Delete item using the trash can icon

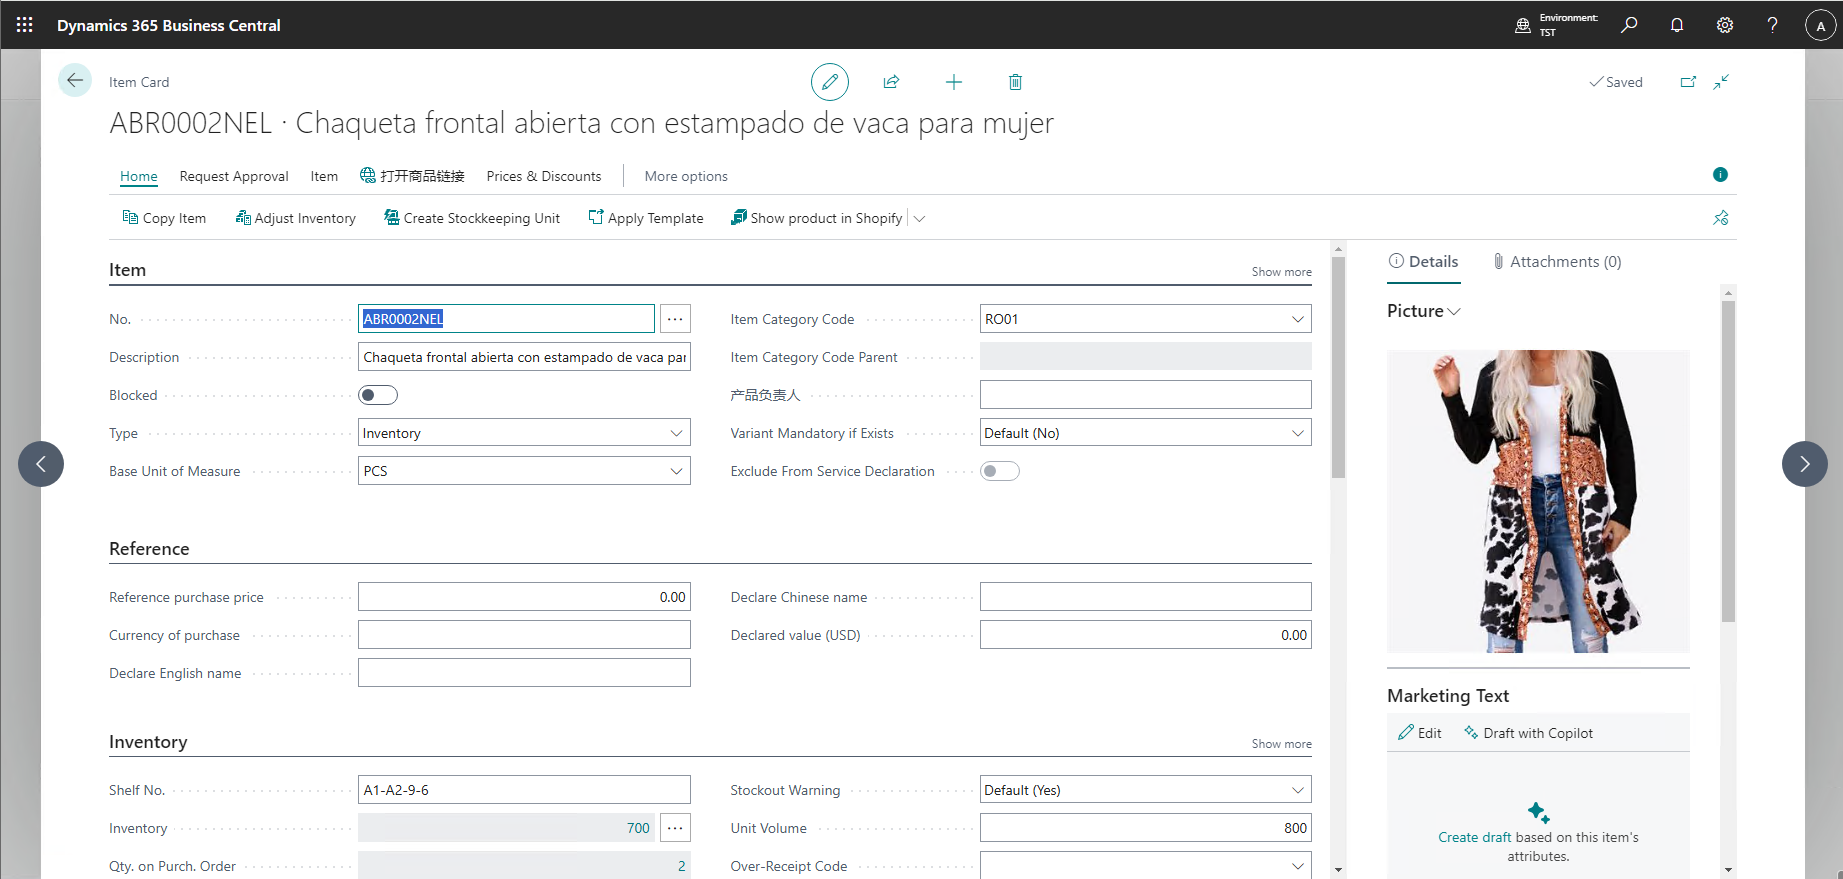tap(1015, 82)
